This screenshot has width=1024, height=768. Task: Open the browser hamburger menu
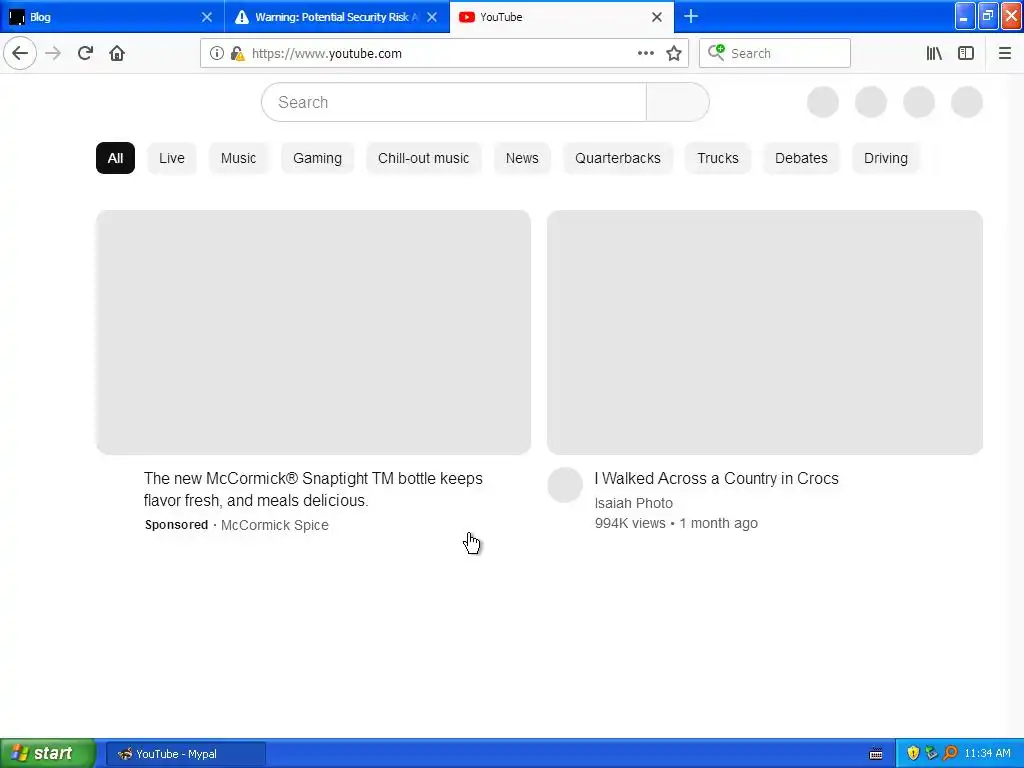coord(1004,54)
